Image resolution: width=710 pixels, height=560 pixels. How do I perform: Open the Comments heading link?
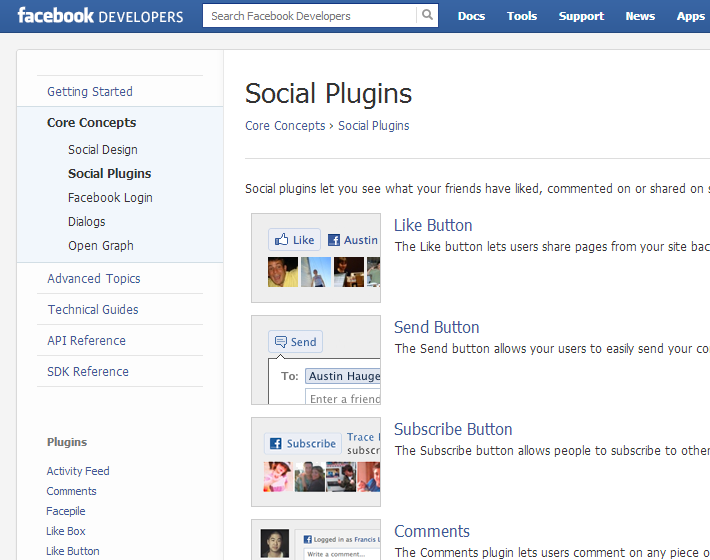(432, 531)
